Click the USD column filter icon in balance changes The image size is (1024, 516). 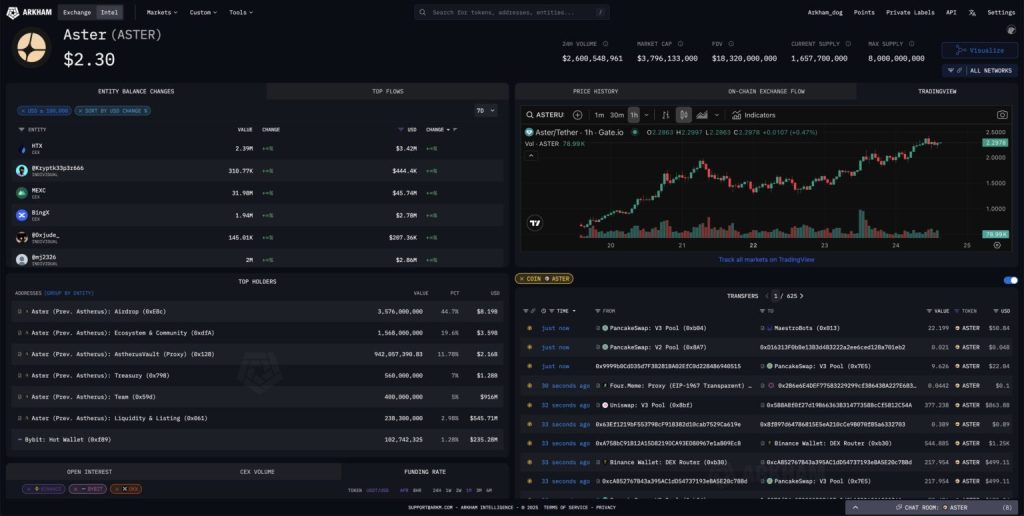[x=401, y=129]
